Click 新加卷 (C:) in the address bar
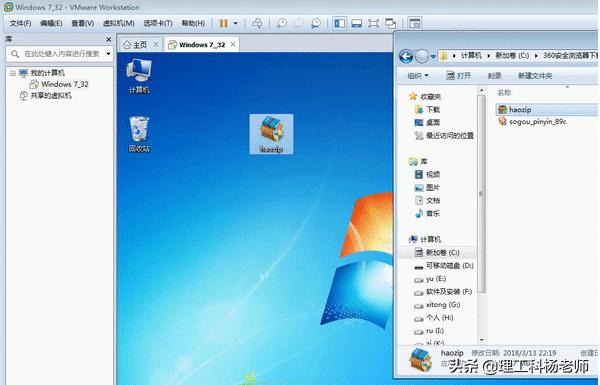This screenshot has width=600, height=385. 512,56
